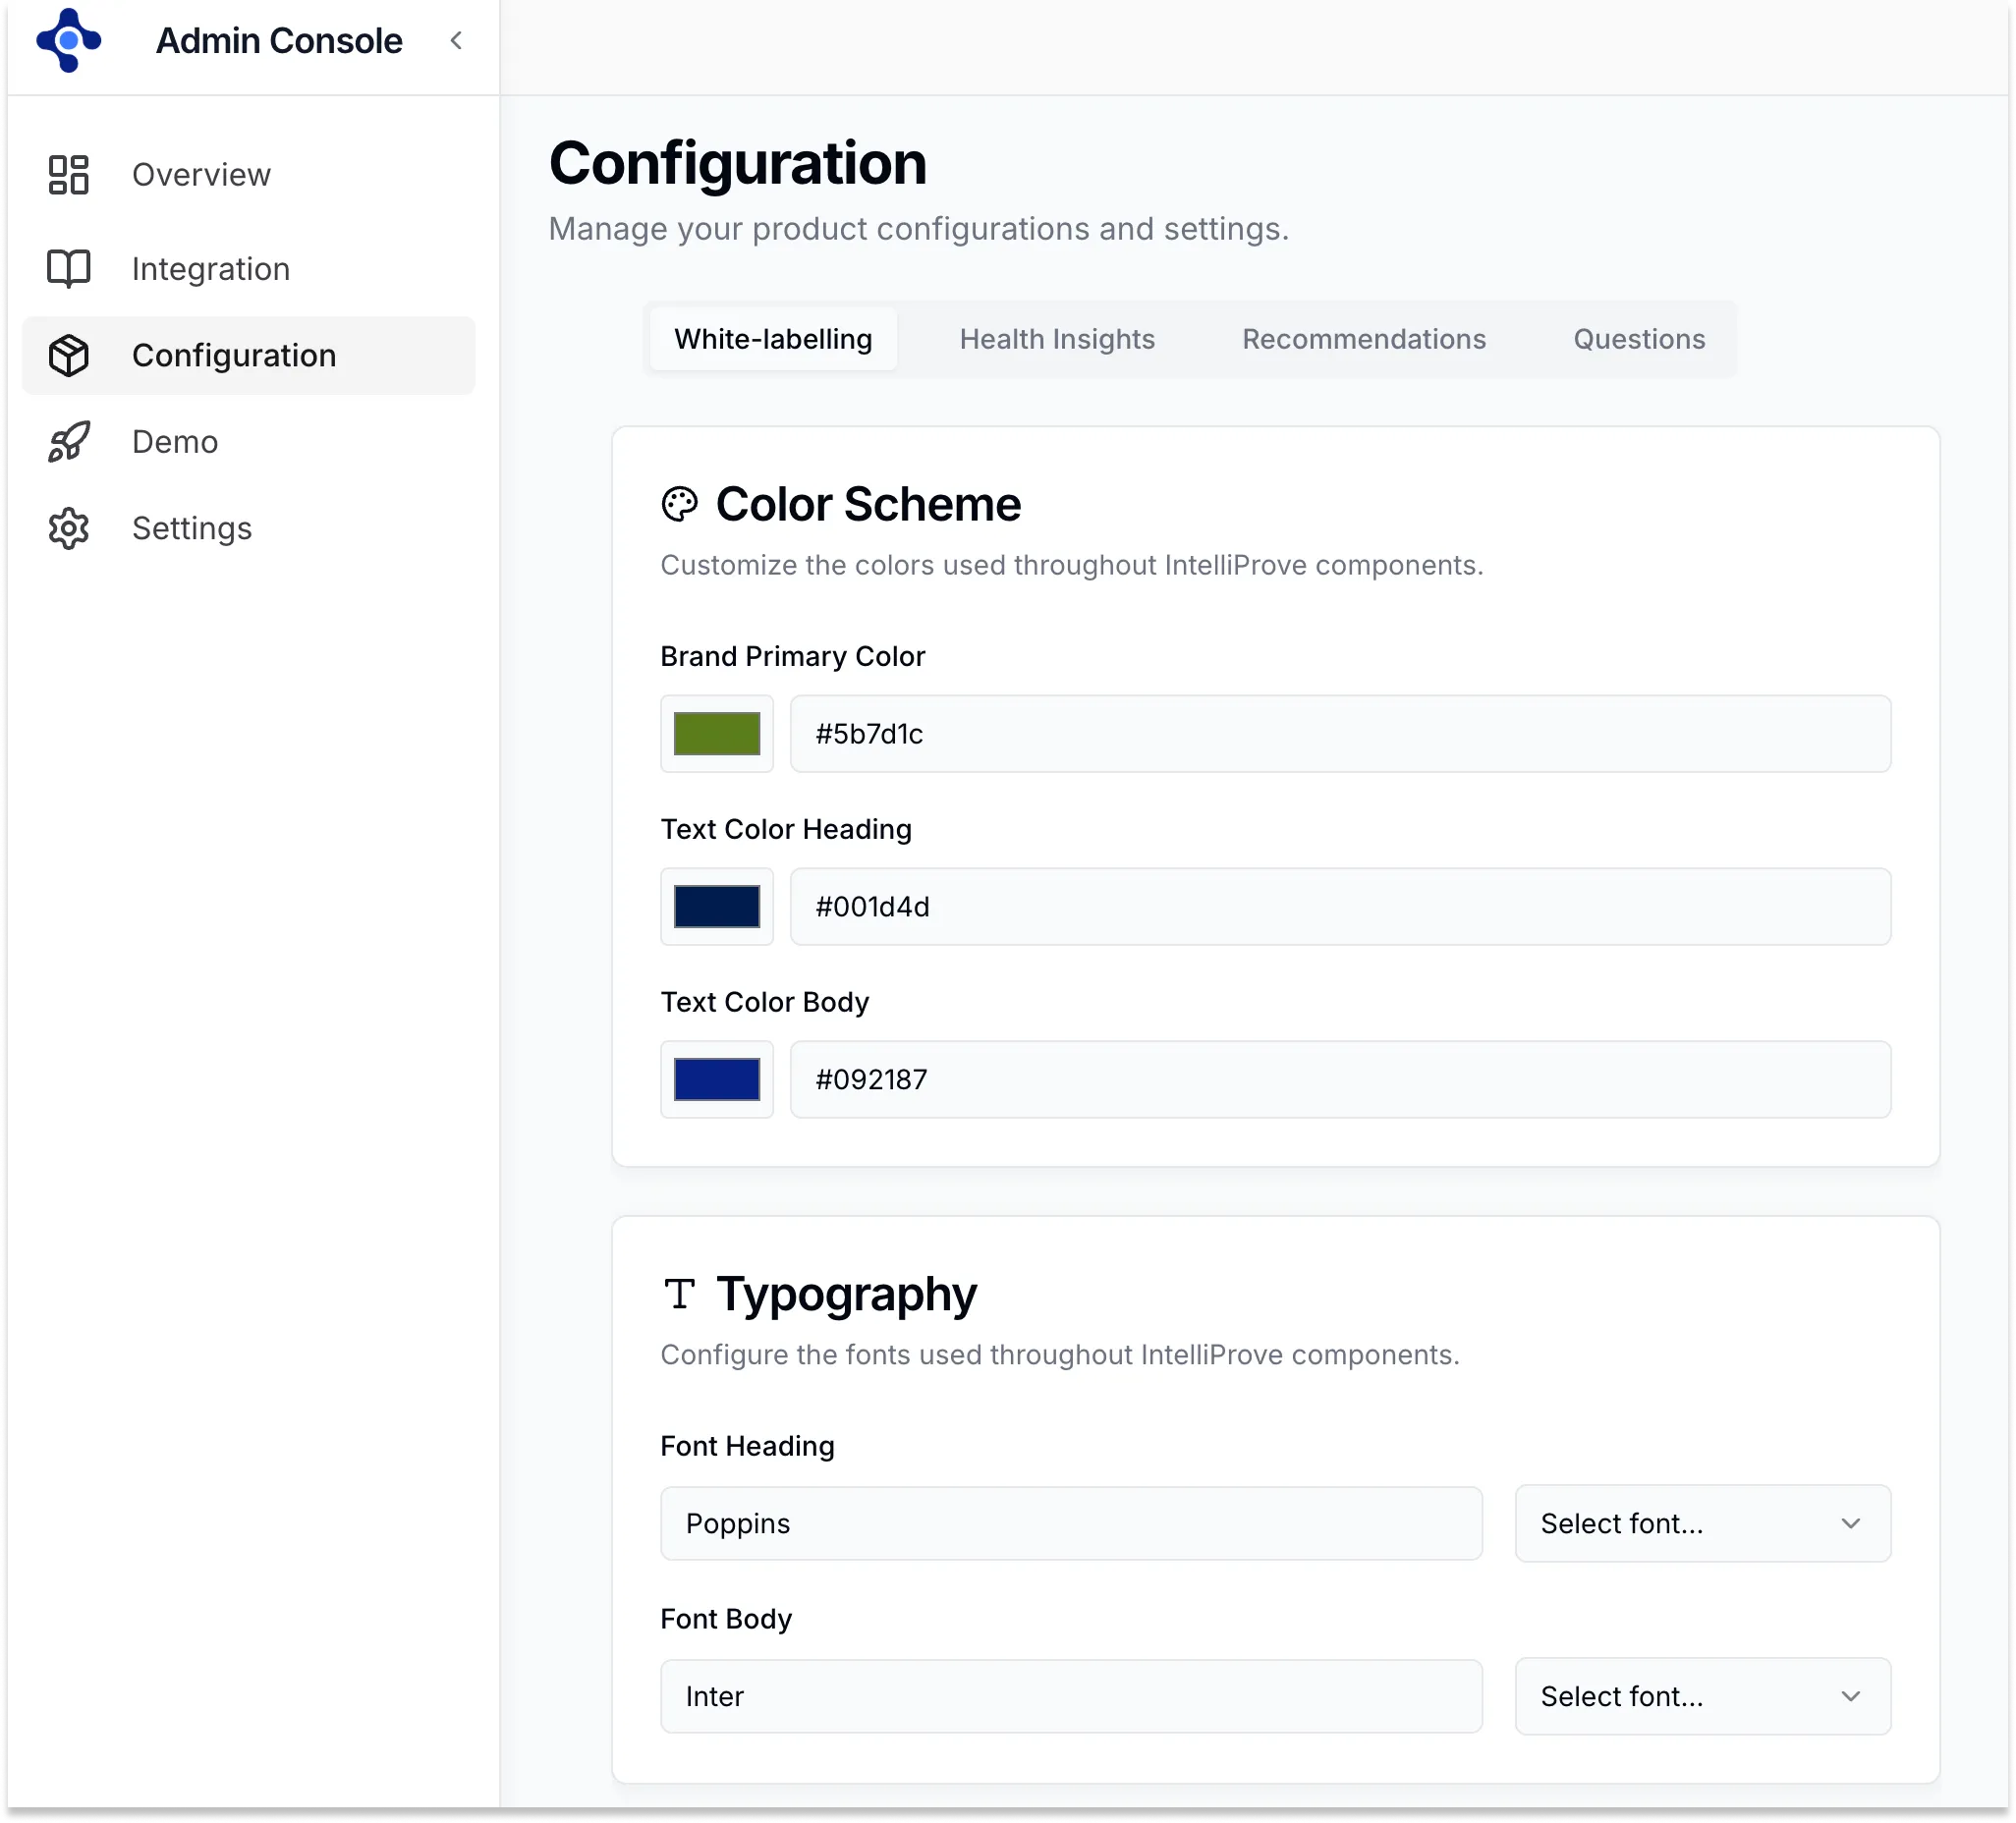
Task: Click the Poppins font heading field
Action: click(x=1071, y=1523)
